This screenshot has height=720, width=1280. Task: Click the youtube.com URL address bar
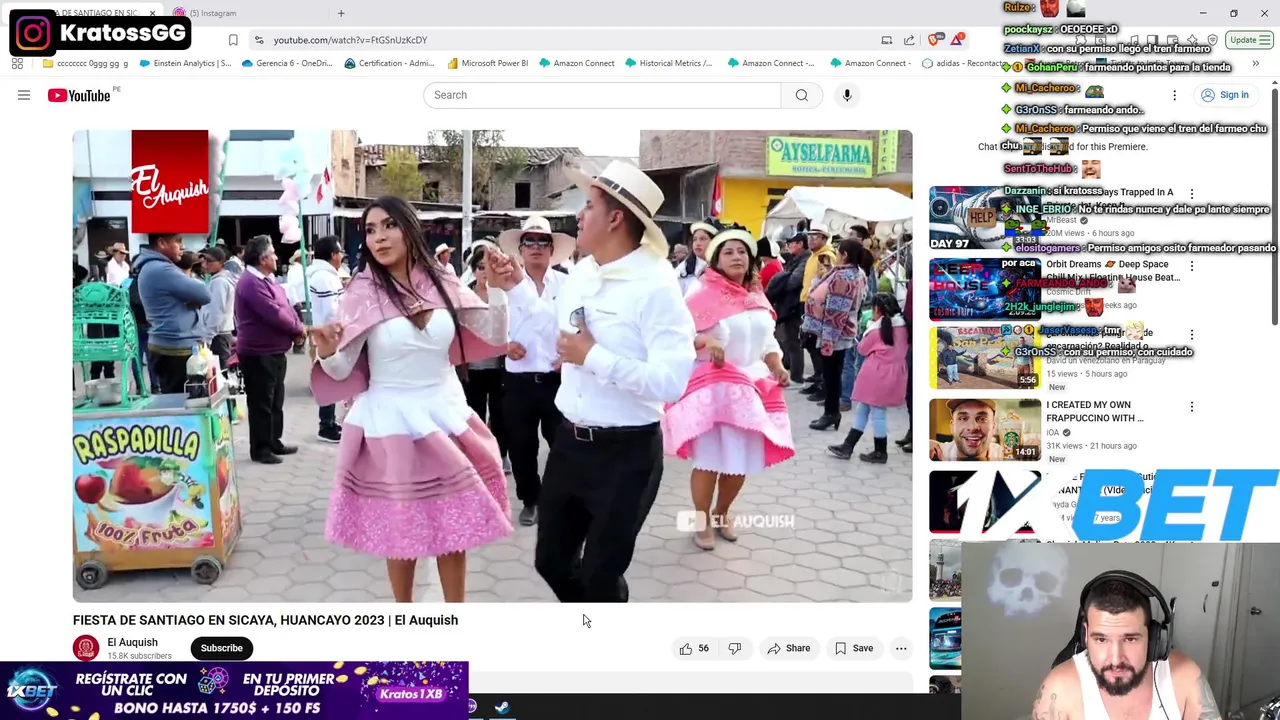tap(350, 40)
